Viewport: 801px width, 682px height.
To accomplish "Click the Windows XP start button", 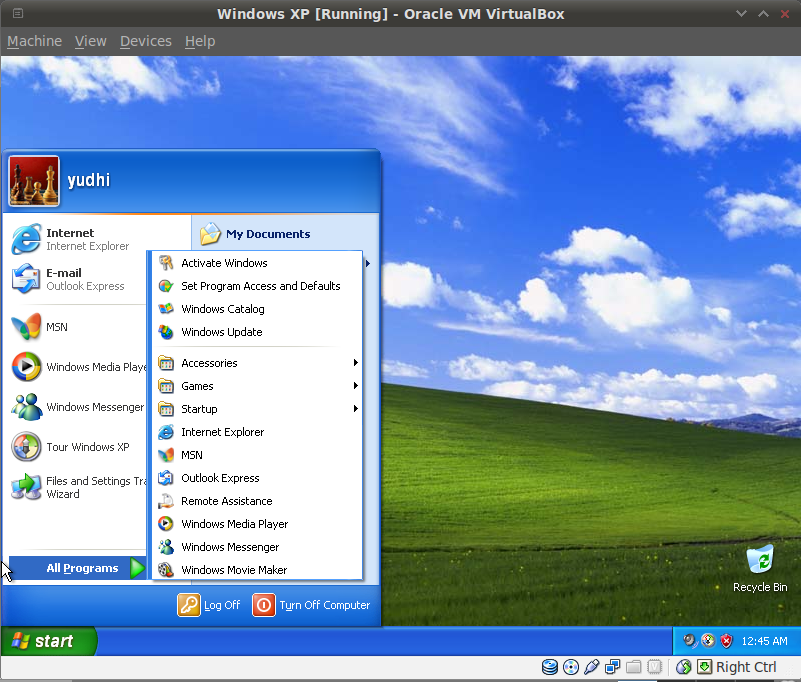I will click(49, 641).
